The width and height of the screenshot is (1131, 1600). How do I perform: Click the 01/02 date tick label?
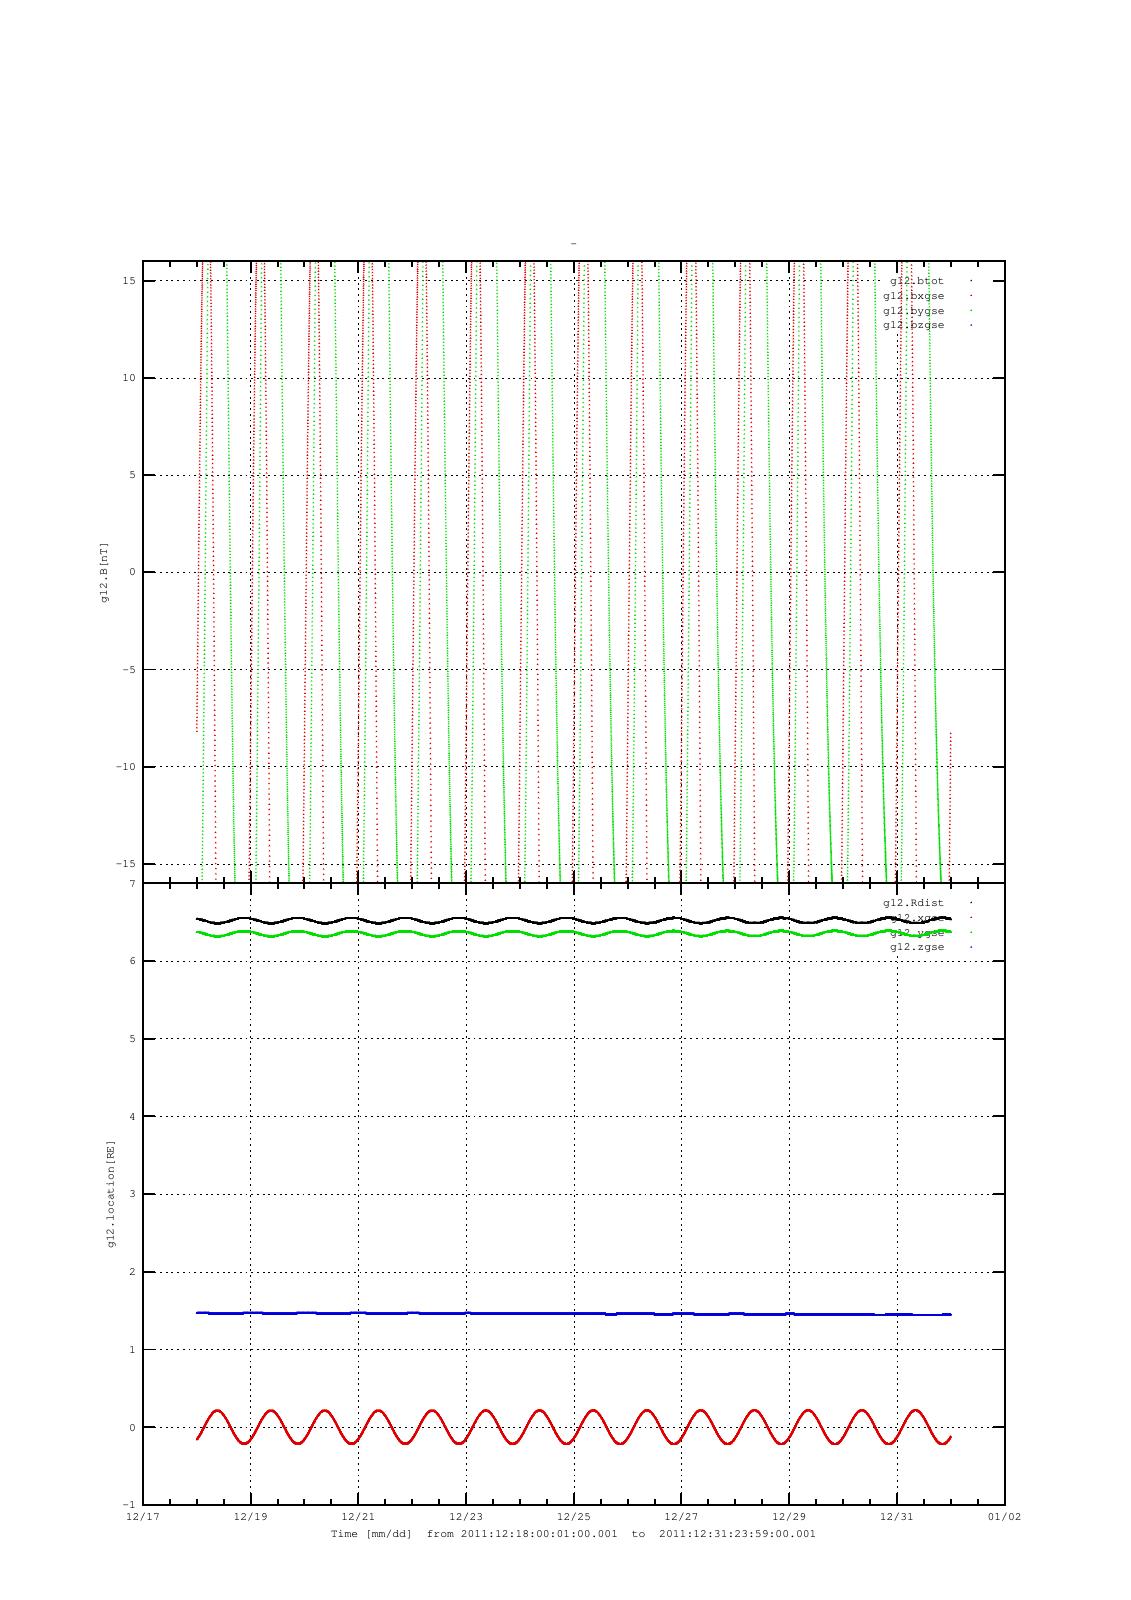pyautogui.click(x=1004, y=1517)
